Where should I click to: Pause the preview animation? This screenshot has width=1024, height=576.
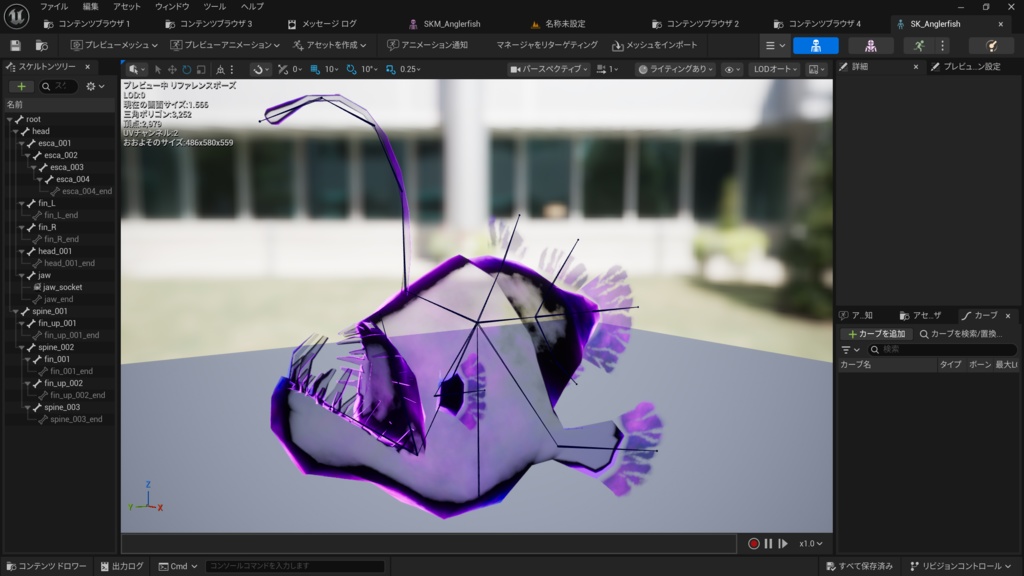(769, 543)
